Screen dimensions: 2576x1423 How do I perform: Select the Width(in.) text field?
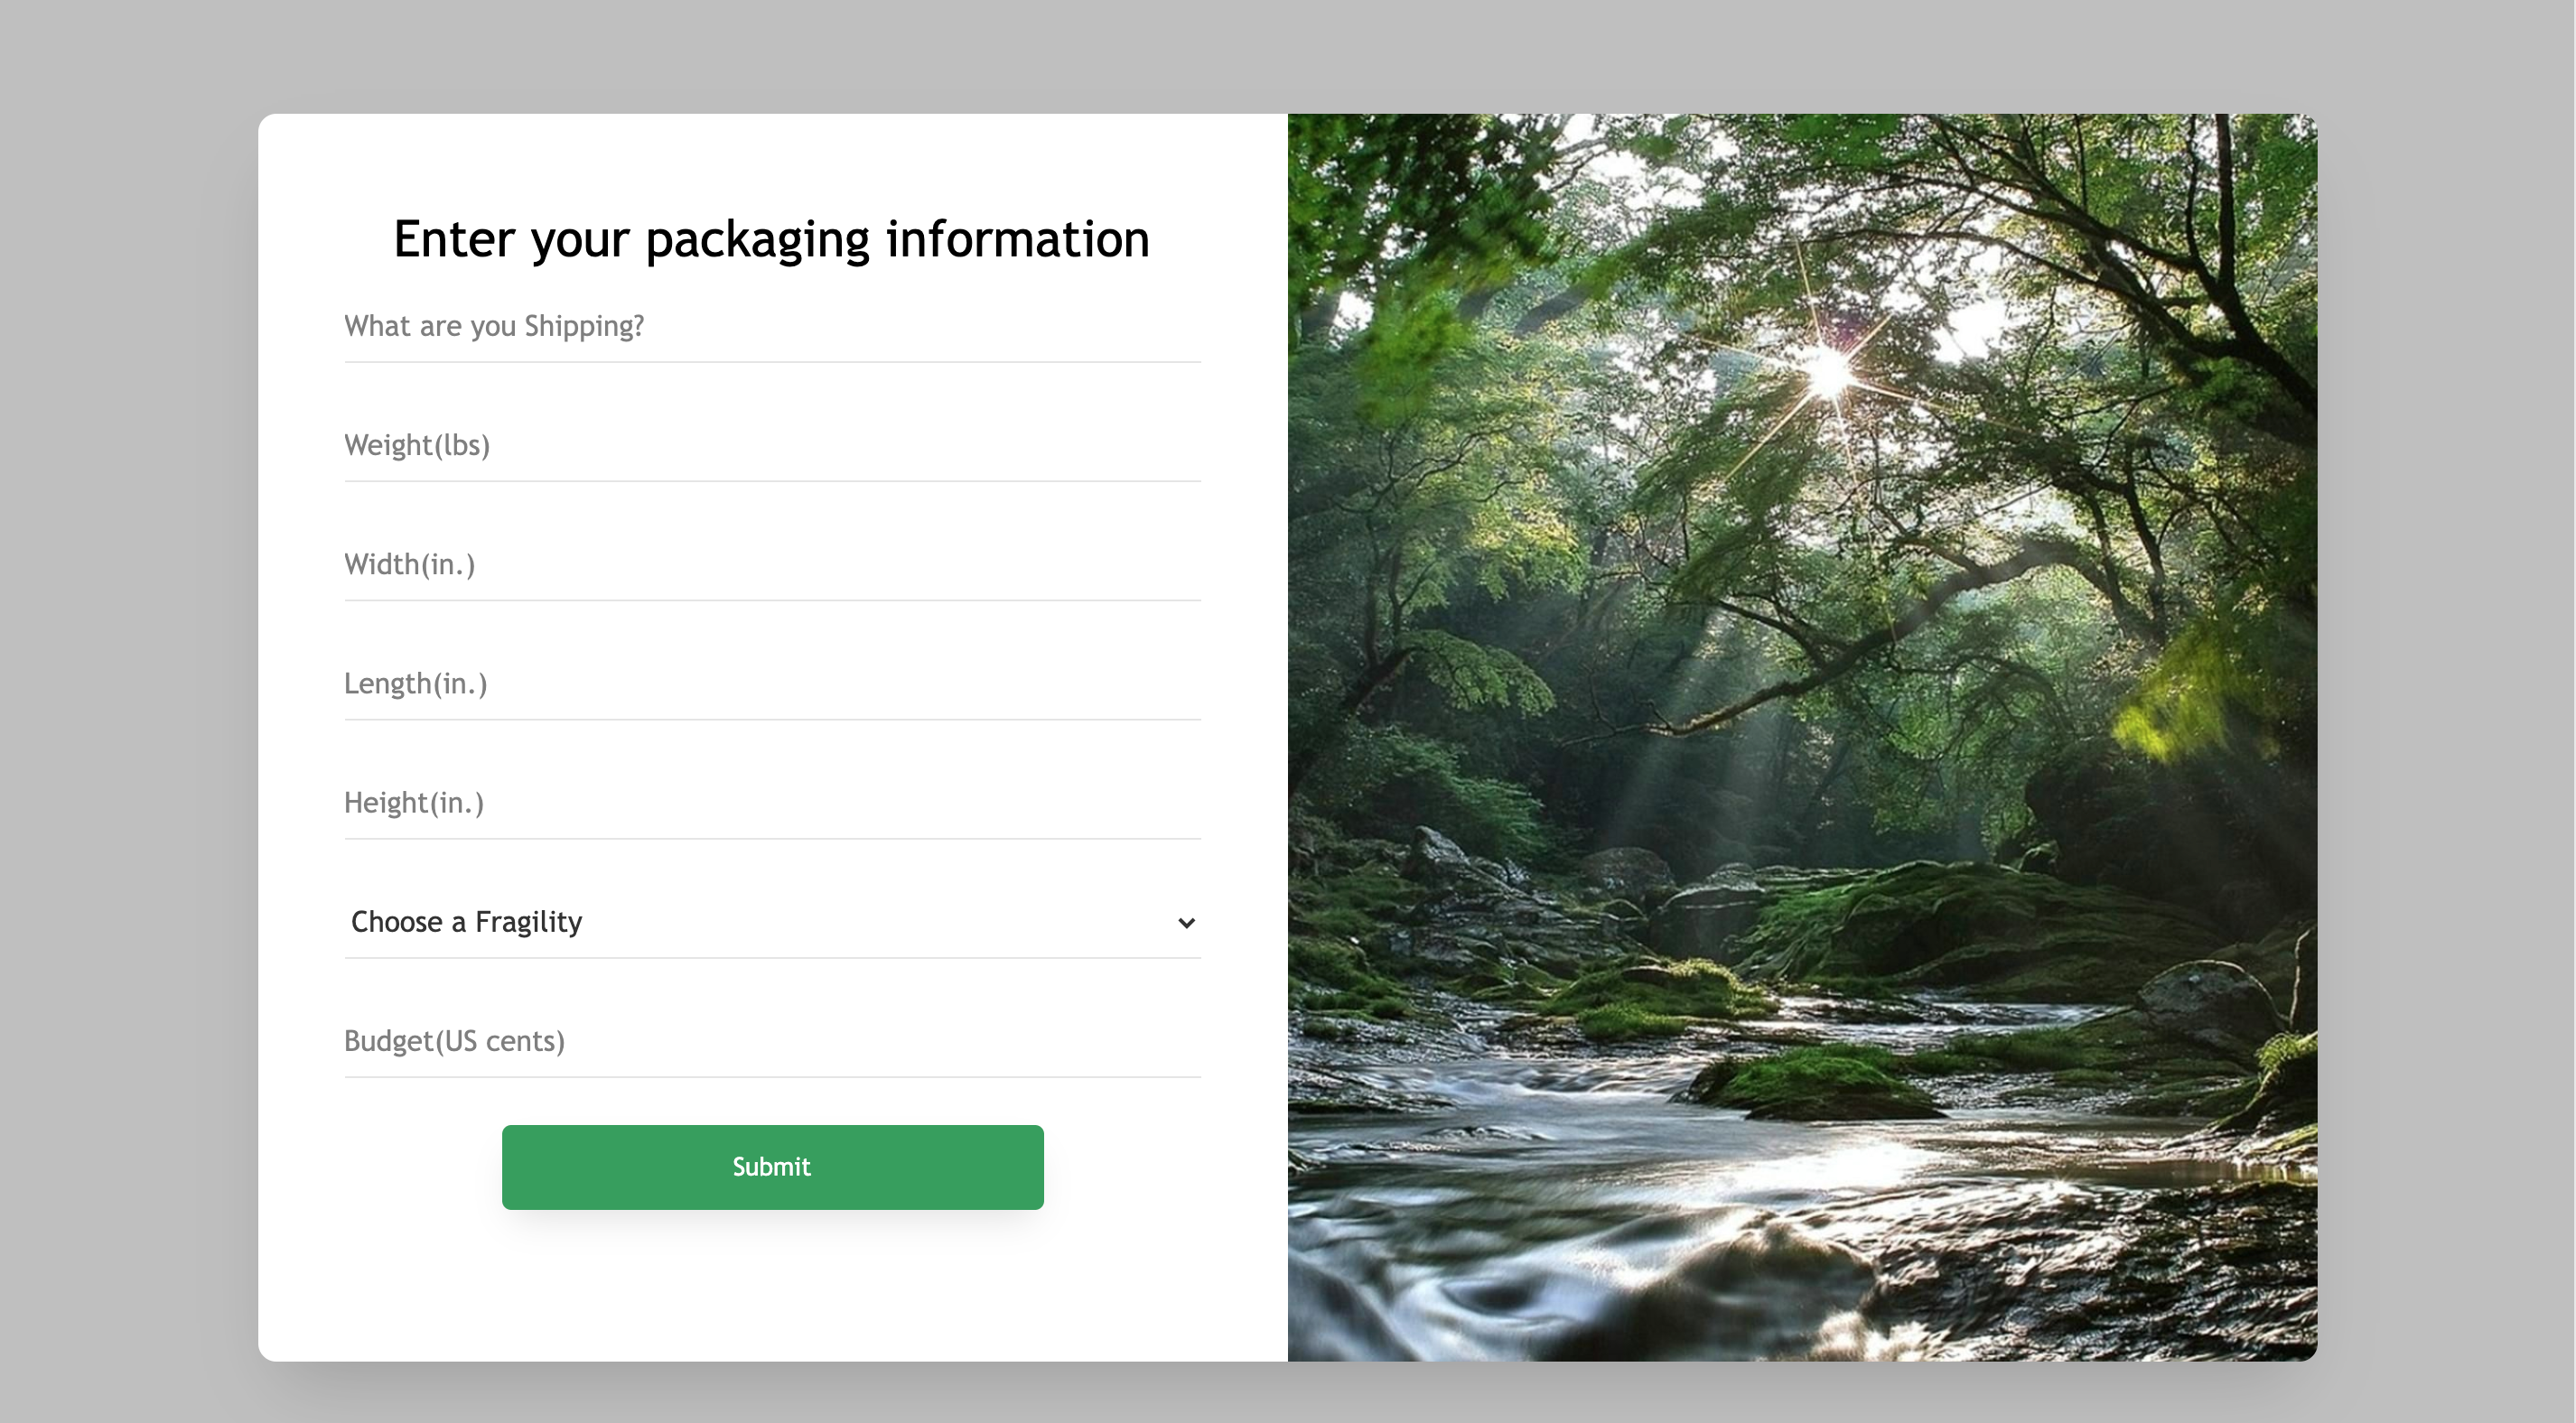click(x=771, y=565)
